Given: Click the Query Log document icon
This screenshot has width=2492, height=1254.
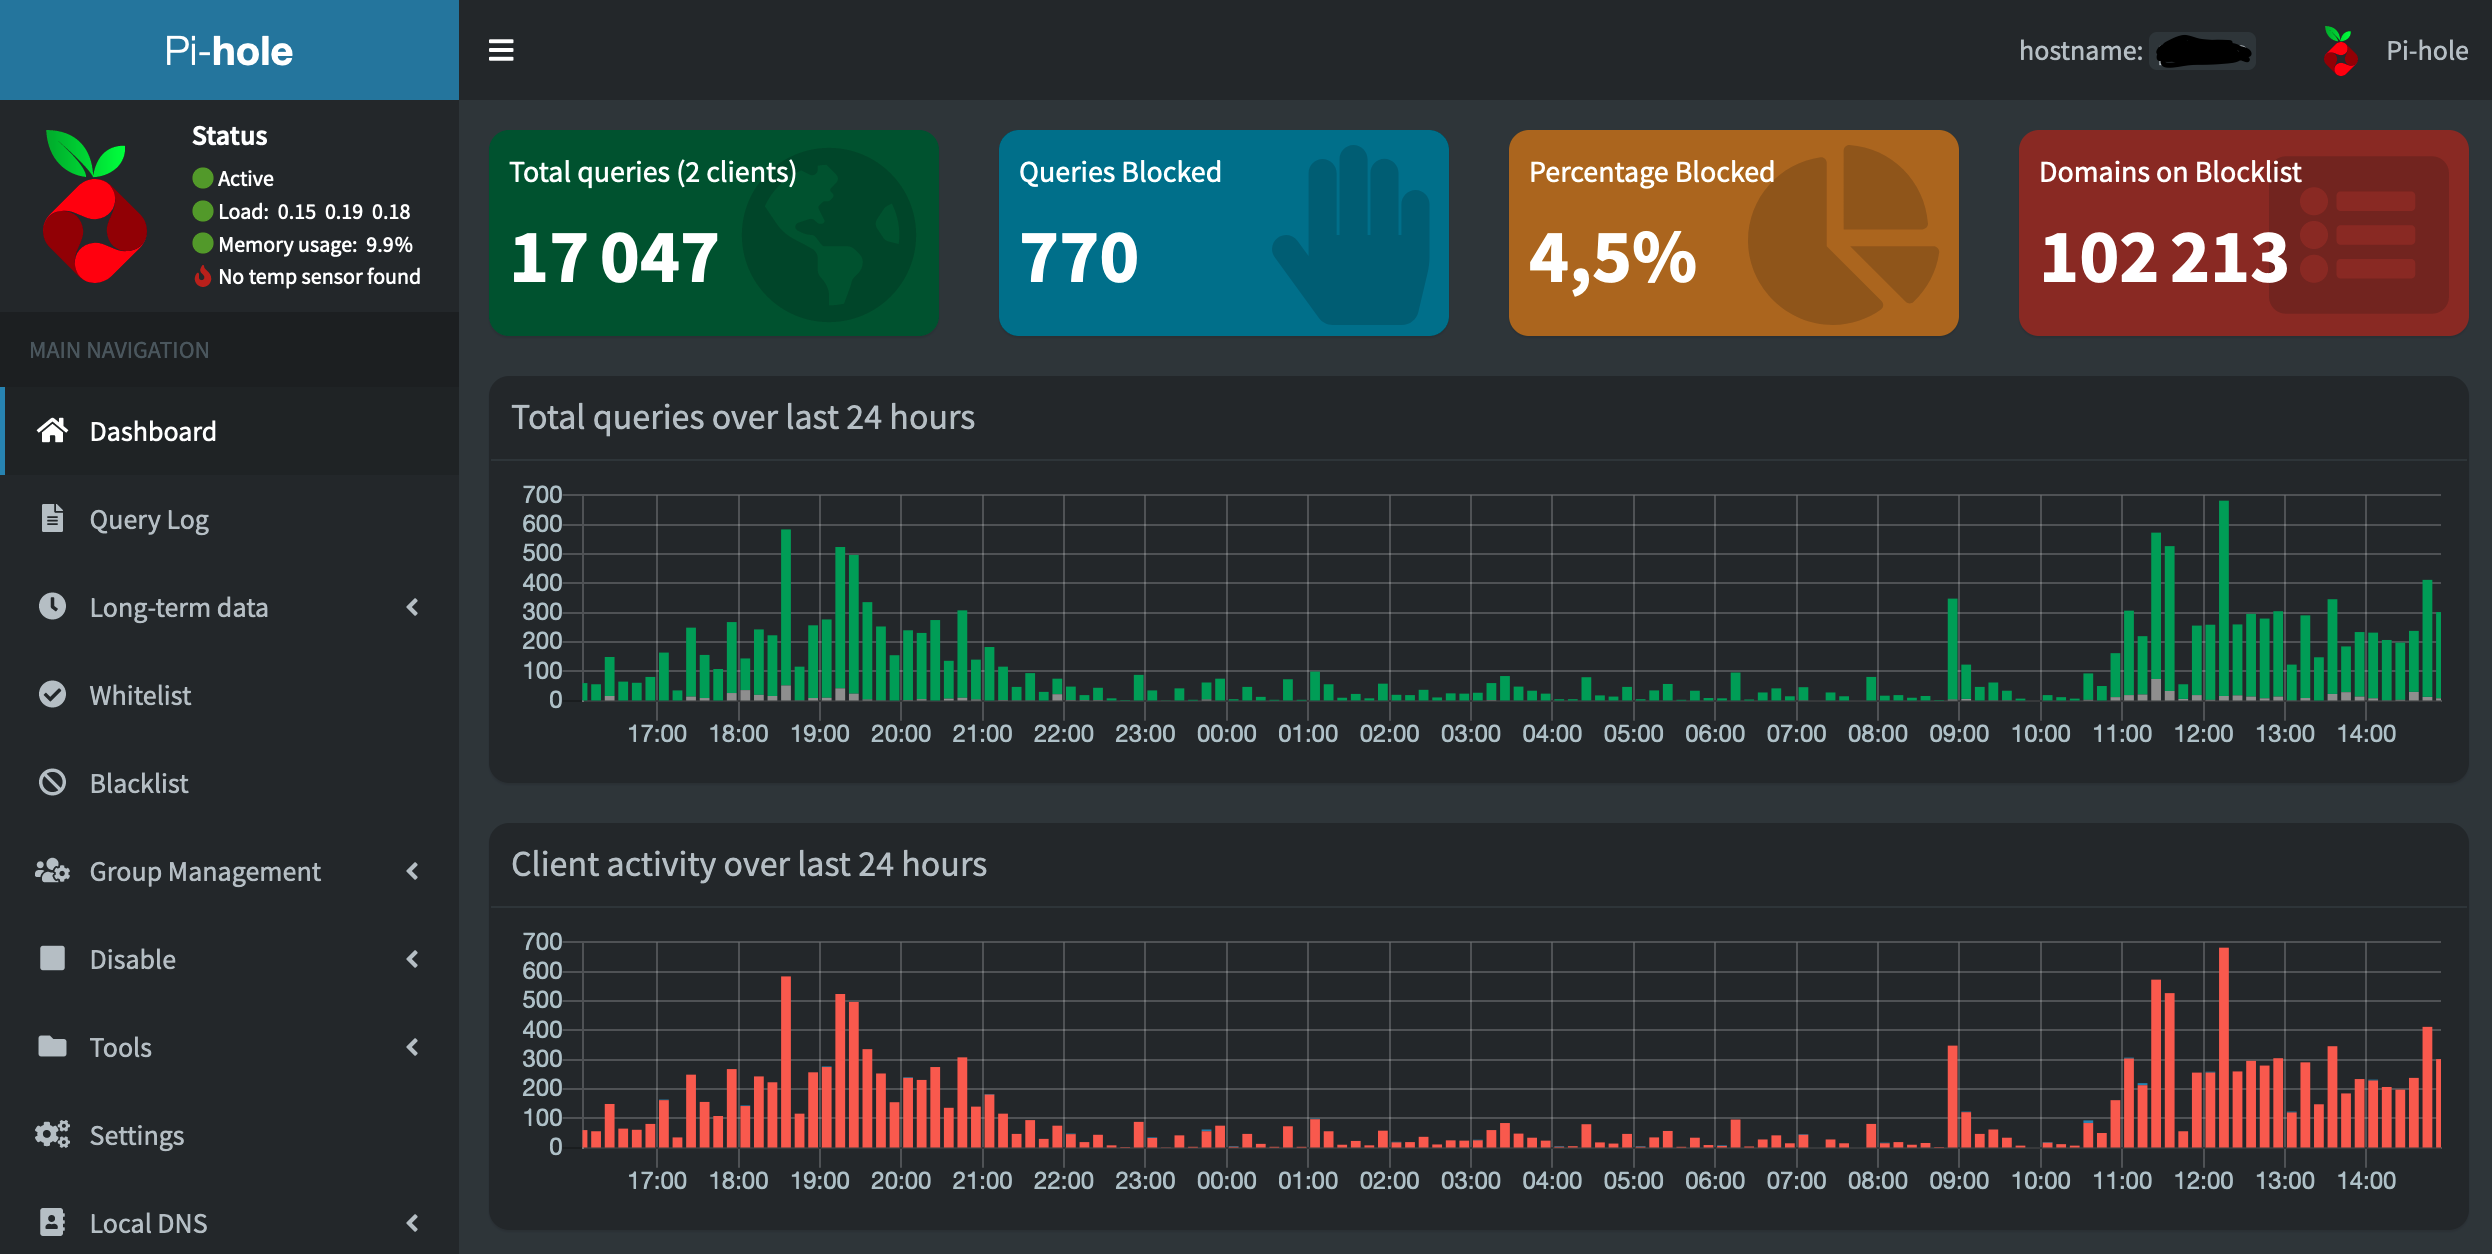Looking at the screenshot, I should coord(52,518).
